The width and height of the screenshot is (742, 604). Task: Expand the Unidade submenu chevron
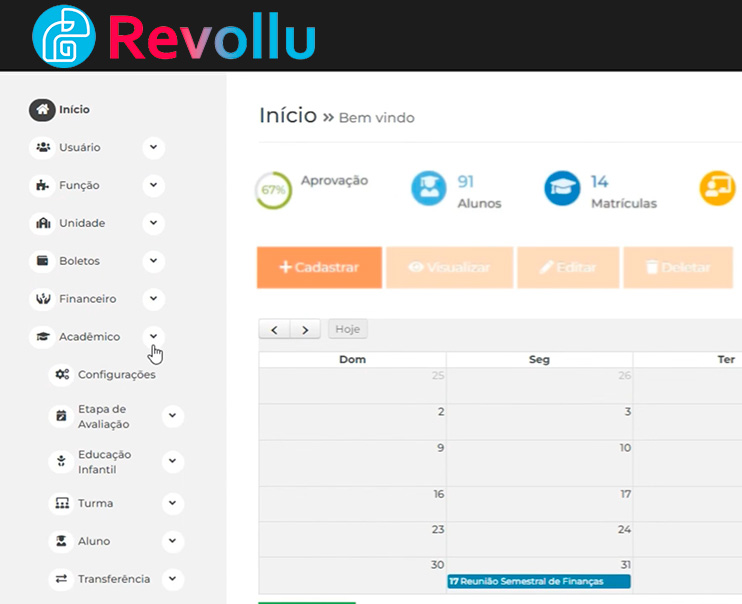tap(154, 223)
